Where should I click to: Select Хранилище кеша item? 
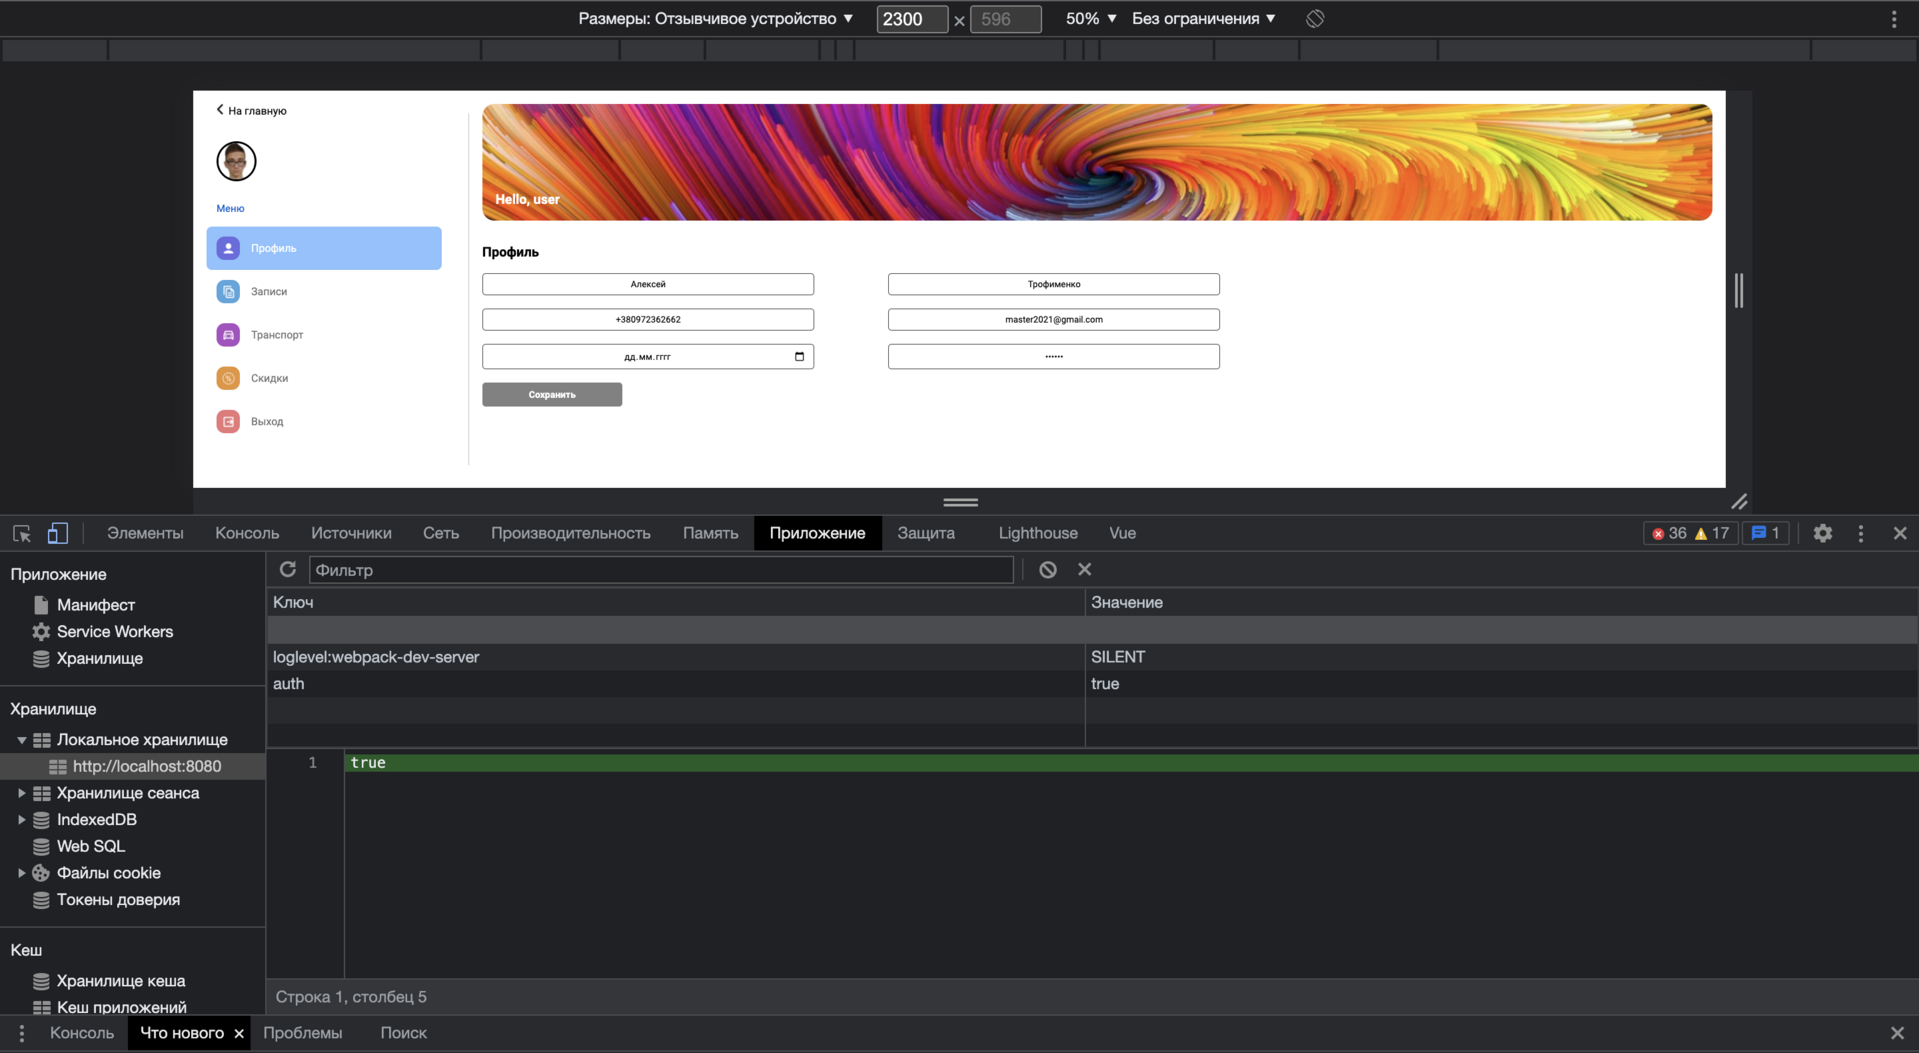point(121,981)
